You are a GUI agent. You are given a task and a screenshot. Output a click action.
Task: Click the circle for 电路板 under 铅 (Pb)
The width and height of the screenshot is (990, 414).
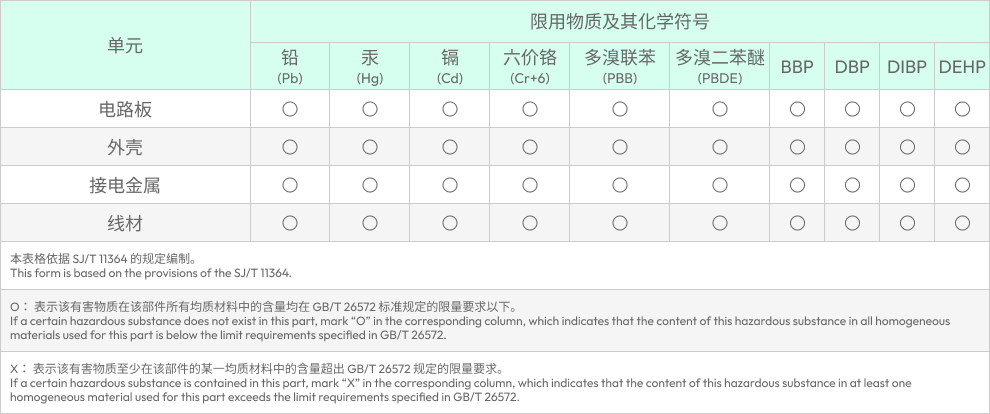point(290,109)
